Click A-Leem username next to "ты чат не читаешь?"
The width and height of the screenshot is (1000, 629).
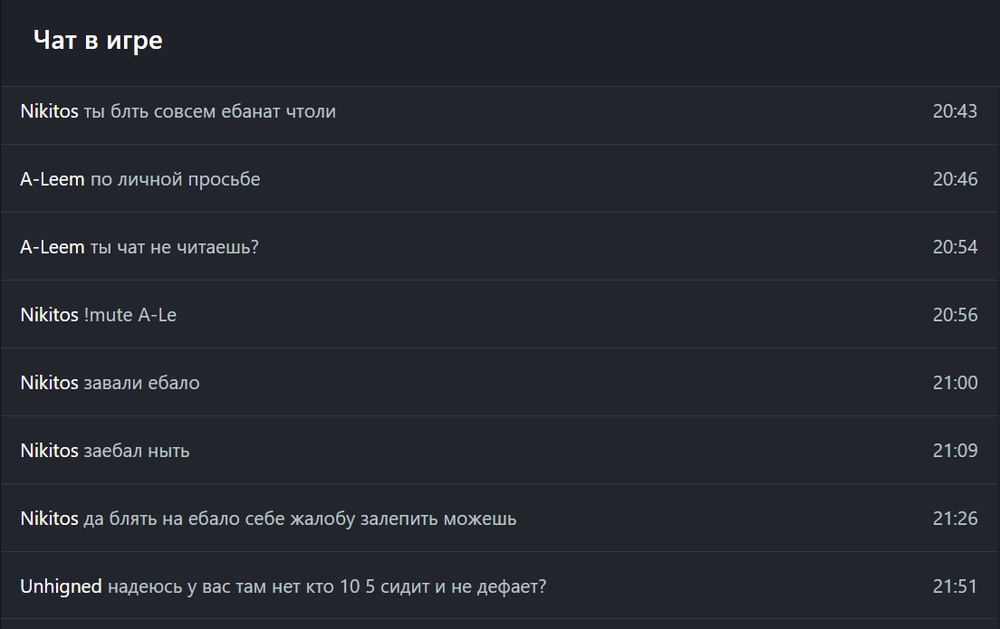(x=52, y=247)
